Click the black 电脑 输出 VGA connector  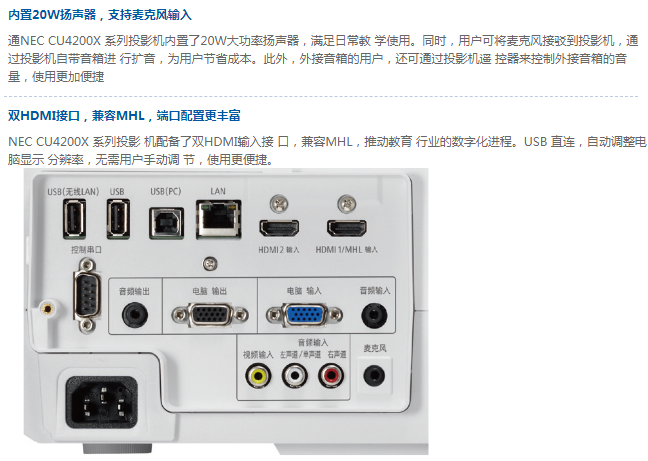pyautogui.click(x=210, y=316)
